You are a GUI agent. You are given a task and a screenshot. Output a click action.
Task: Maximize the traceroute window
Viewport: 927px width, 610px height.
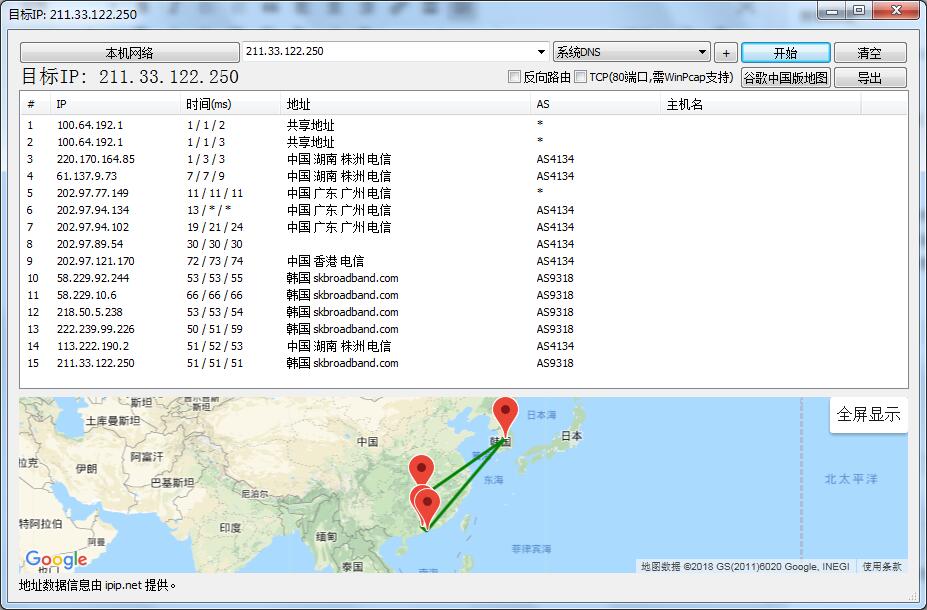(859, 11)
